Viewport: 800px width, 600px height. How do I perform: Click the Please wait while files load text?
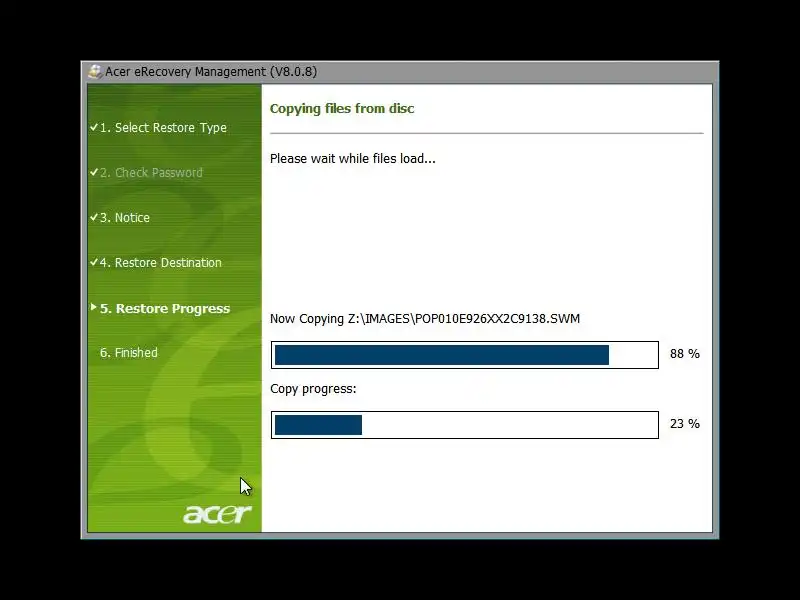pyautogui.click(x=353, y=159)
